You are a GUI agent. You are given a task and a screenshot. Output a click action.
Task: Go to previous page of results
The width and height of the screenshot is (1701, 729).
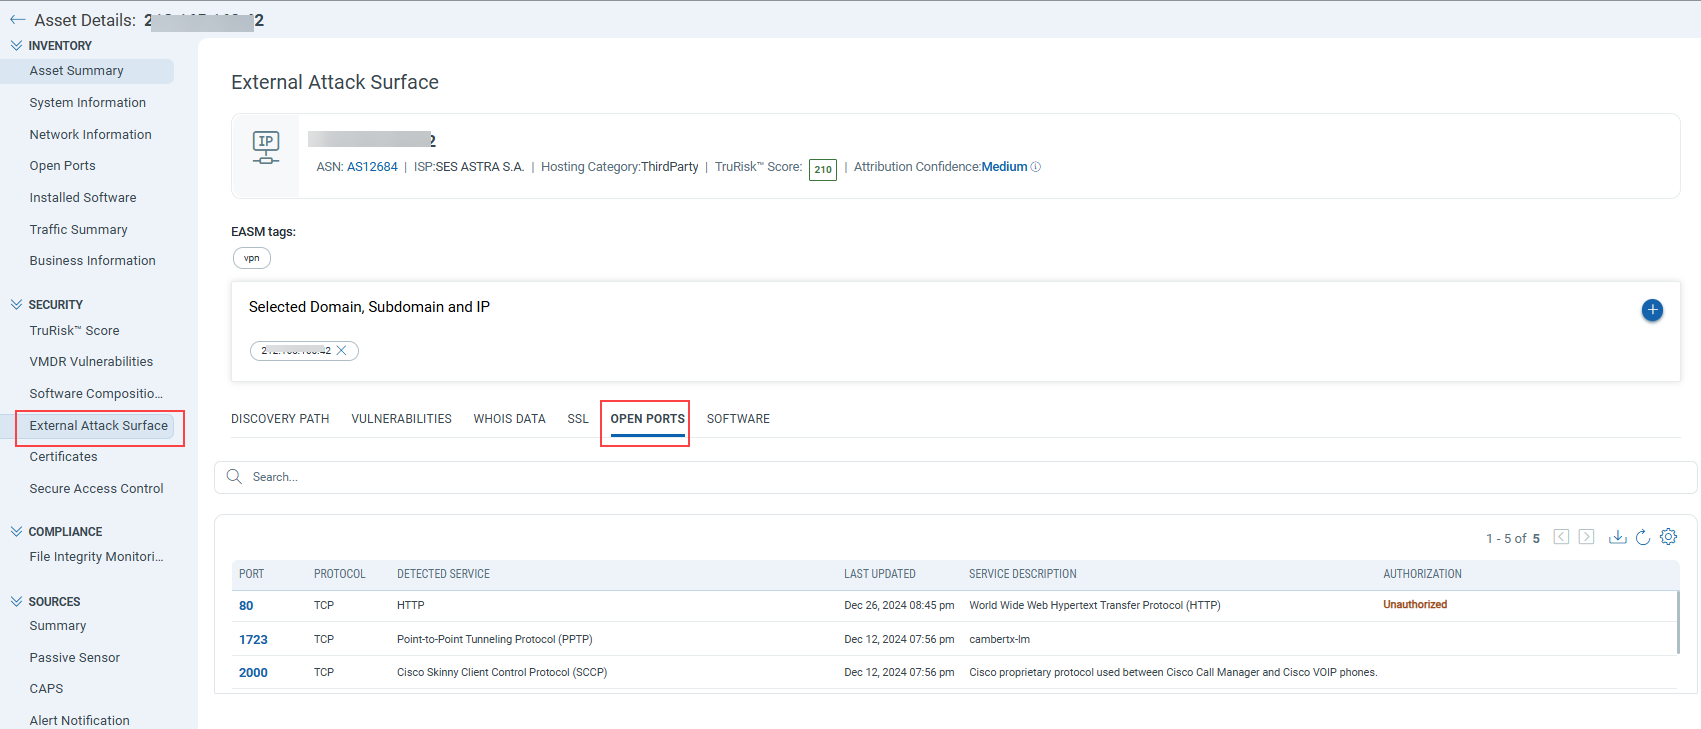point(1561,538)
